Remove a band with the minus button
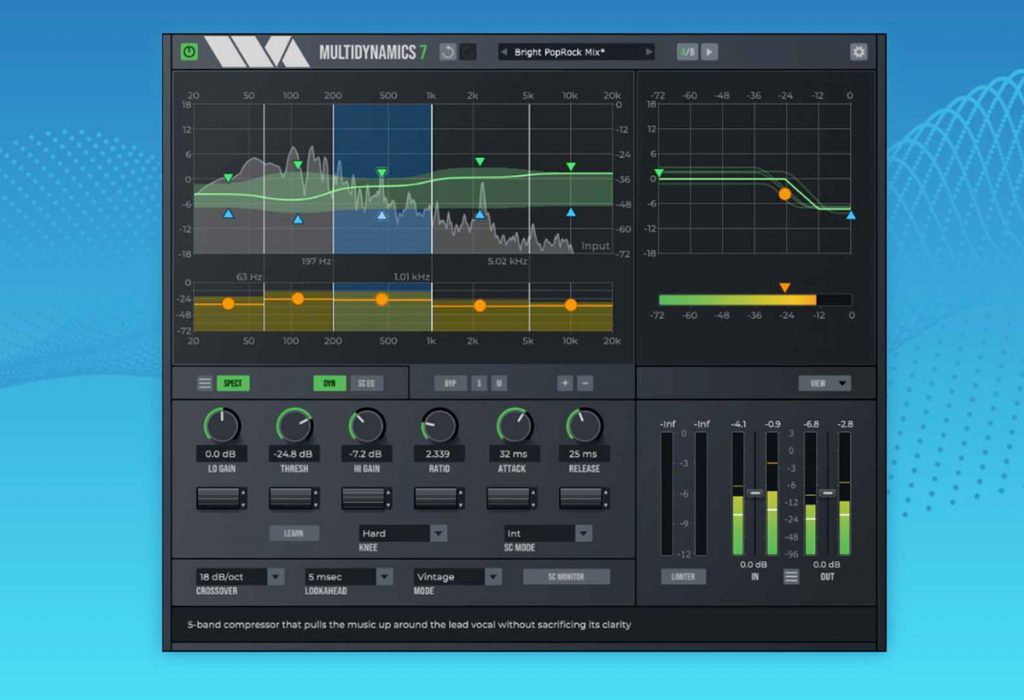The image size is (1024, 700). [585, 383]
